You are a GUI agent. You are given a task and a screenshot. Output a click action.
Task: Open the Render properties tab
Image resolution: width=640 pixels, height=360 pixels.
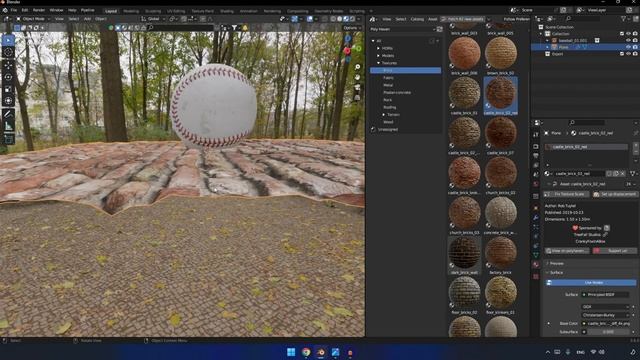pos(536,146)
